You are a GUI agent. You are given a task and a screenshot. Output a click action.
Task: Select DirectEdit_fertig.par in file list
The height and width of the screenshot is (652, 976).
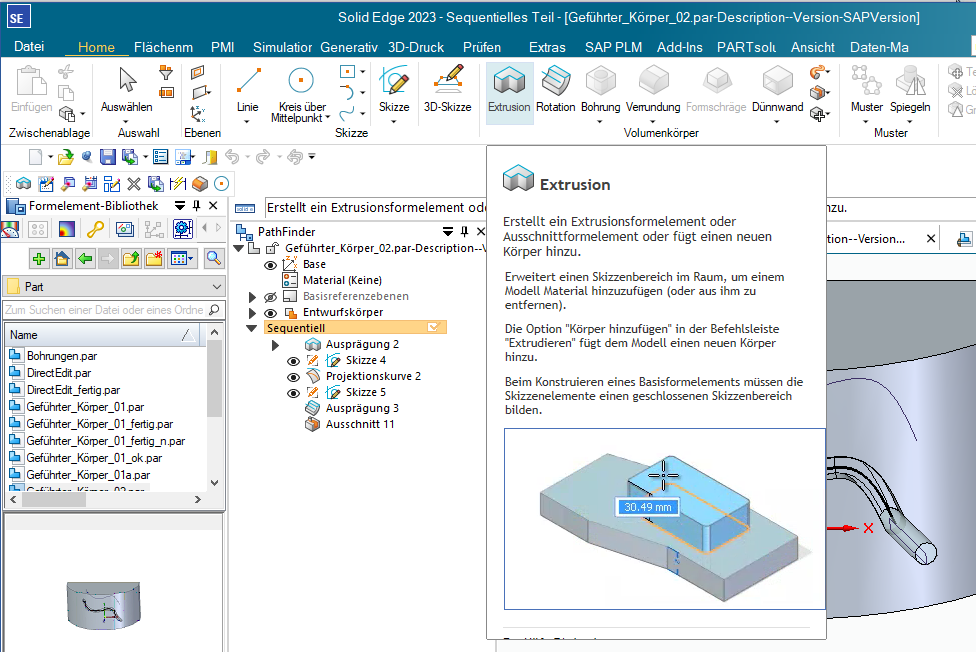(73, 390)
